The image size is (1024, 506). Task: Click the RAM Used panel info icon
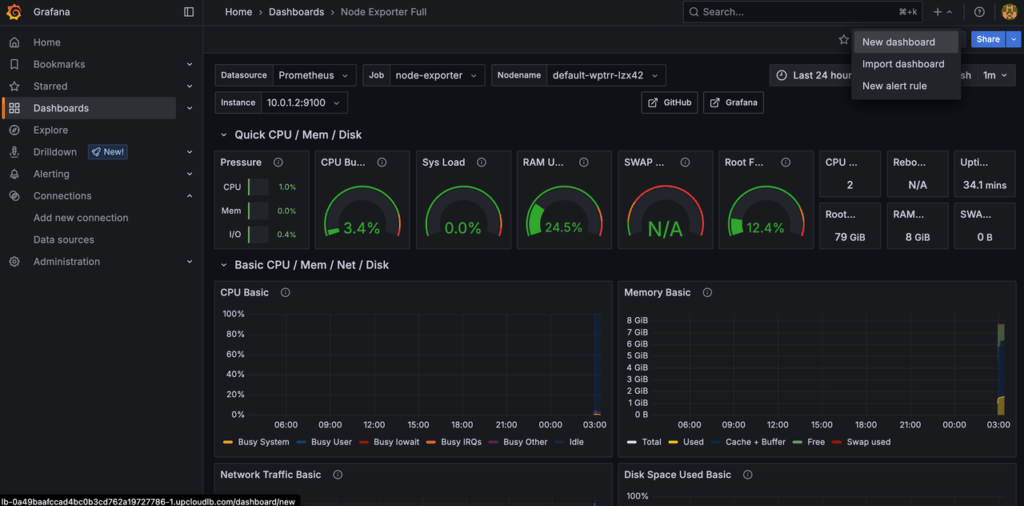tap(584, 163)
